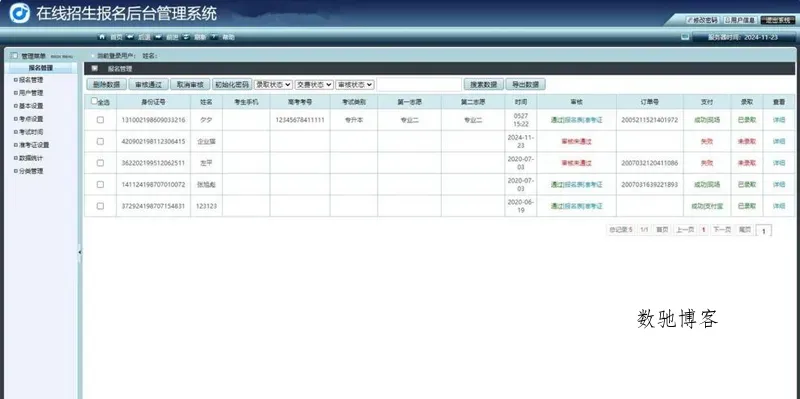Toggle the 全选 select-all checkbox
This screenshot has height=399, width=800.
94,101
